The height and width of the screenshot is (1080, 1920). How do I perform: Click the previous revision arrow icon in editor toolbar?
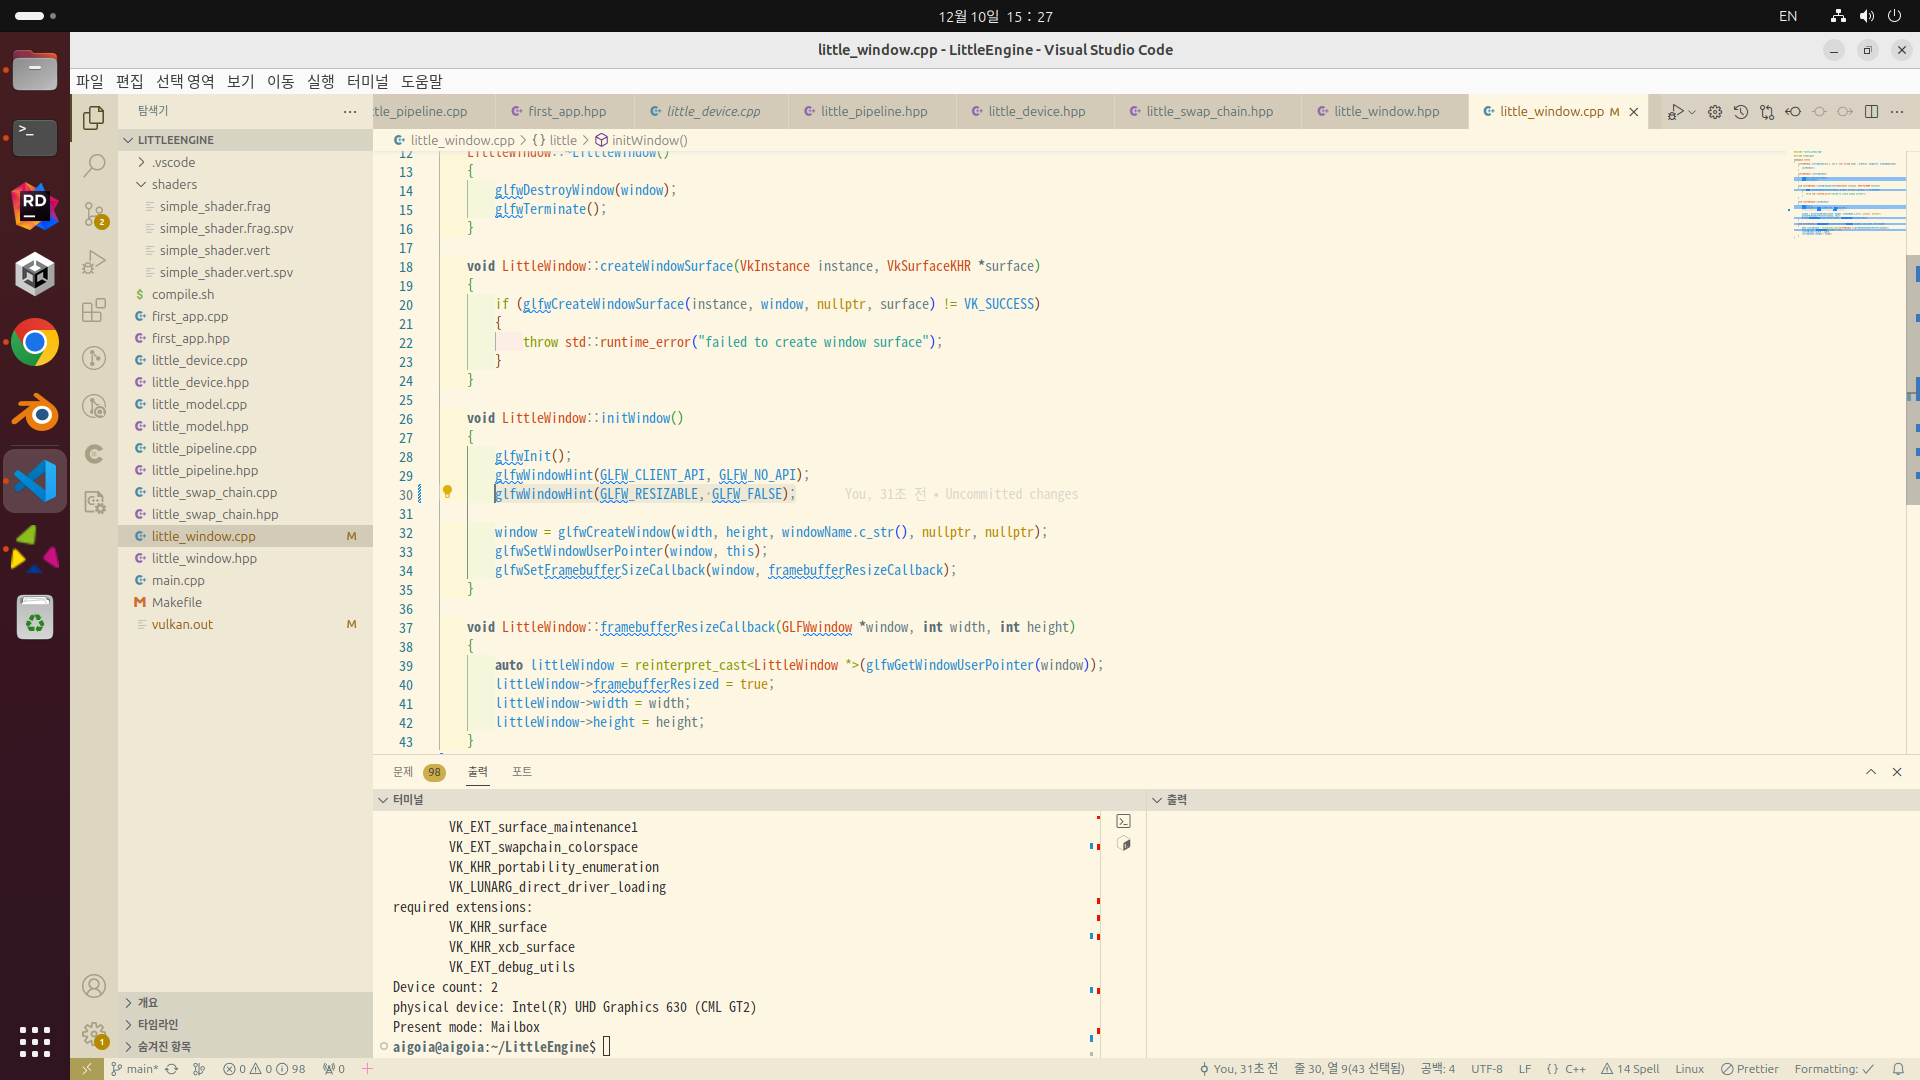pos(1793,112)
